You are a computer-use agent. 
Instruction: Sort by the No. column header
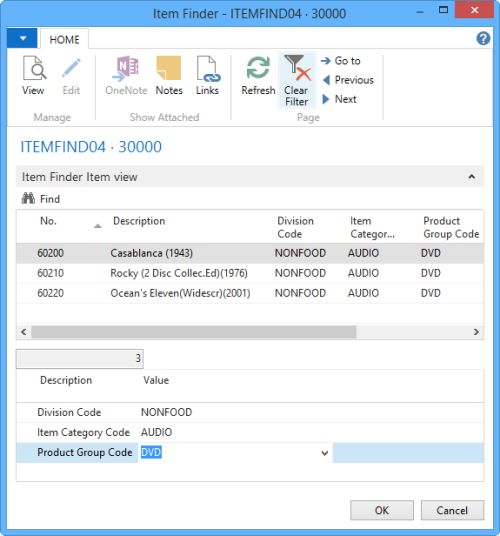(48, 221)
